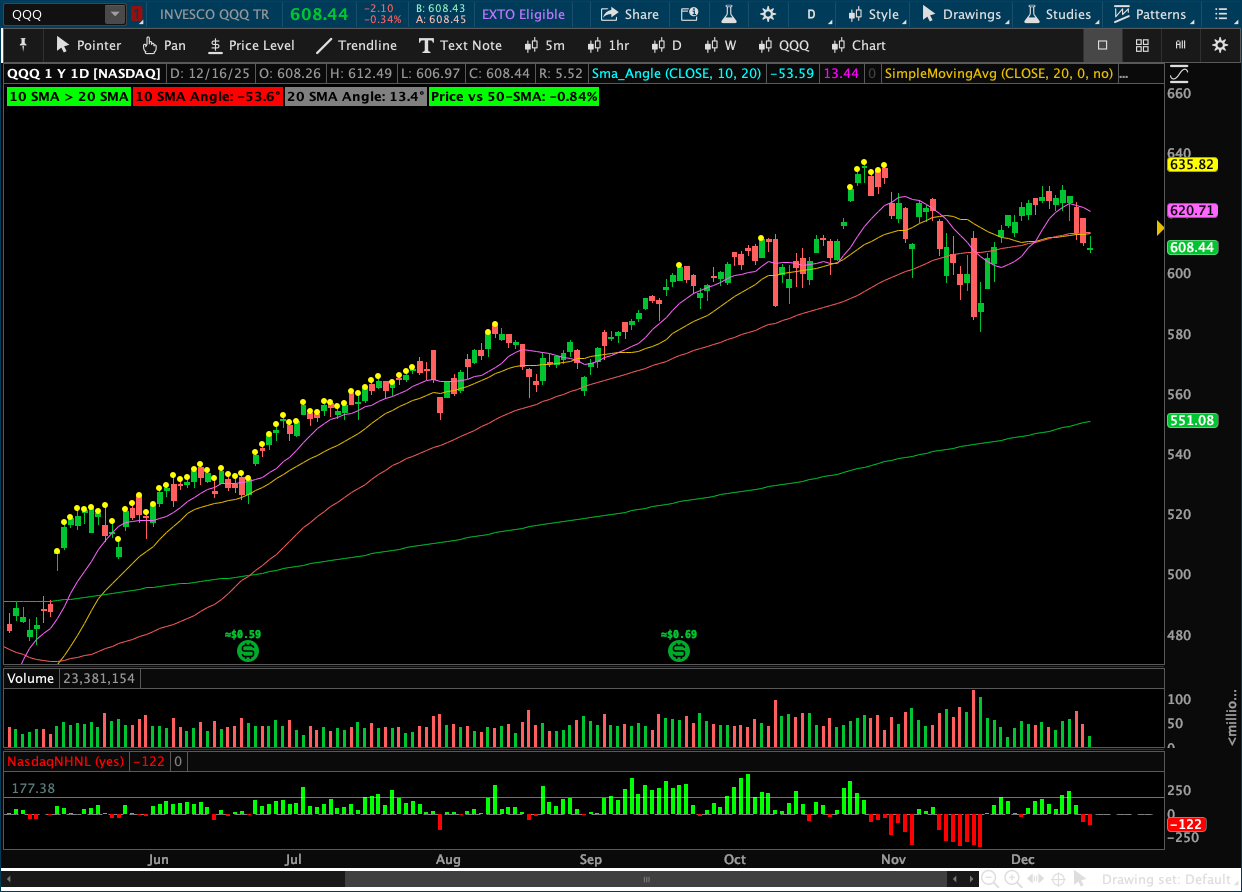
Task: Click the QQQ quick chart button
Action: [x=783, y=45]
